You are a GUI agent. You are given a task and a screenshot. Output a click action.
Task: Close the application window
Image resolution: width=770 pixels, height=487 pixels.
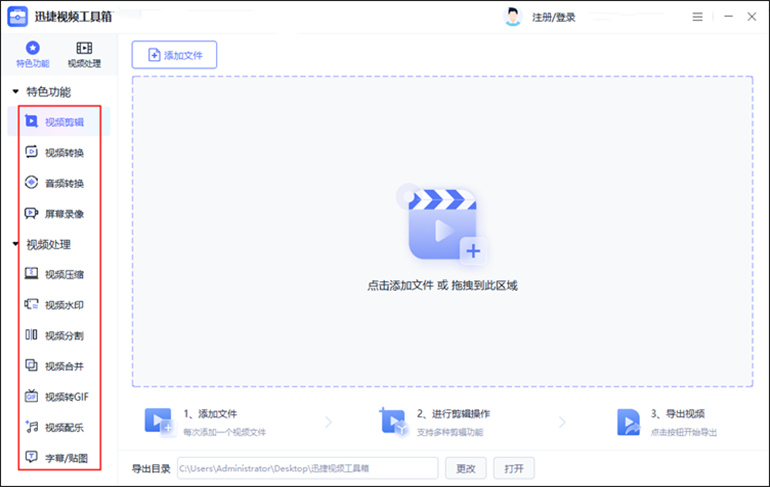[752, 17]
